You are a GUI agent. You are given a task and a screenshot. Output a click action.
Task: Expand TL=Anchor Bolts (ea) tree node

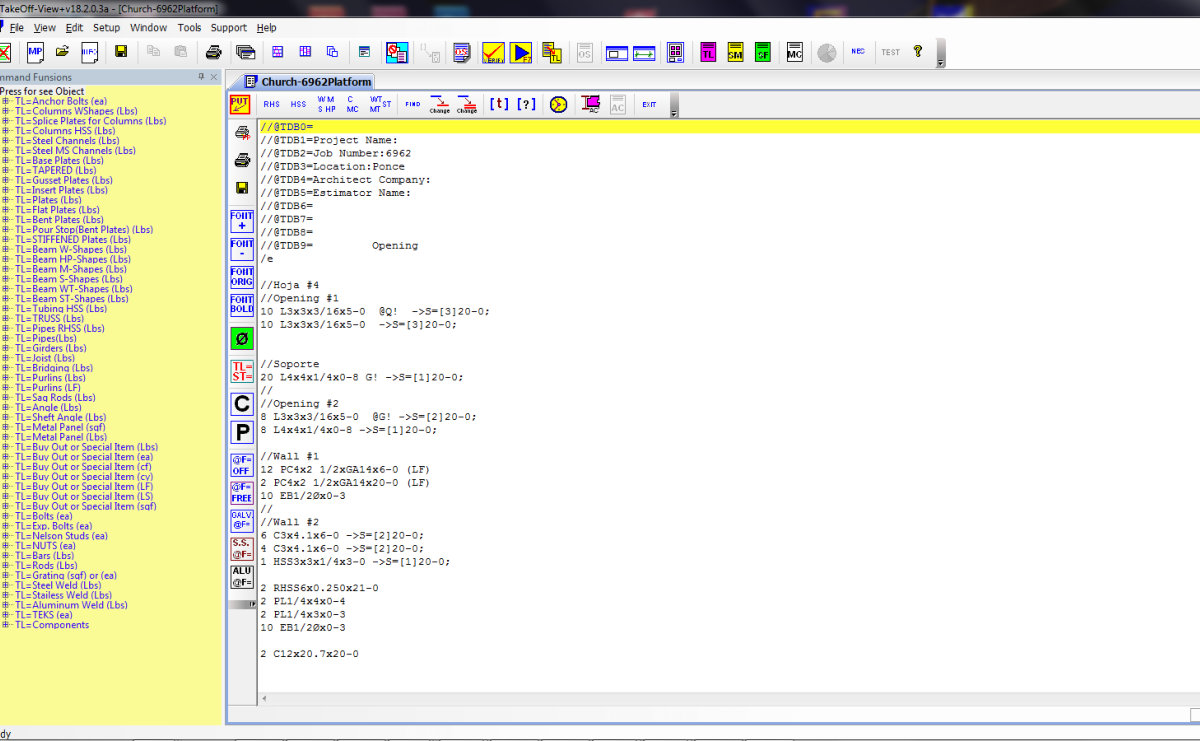(x=5, y=101)
